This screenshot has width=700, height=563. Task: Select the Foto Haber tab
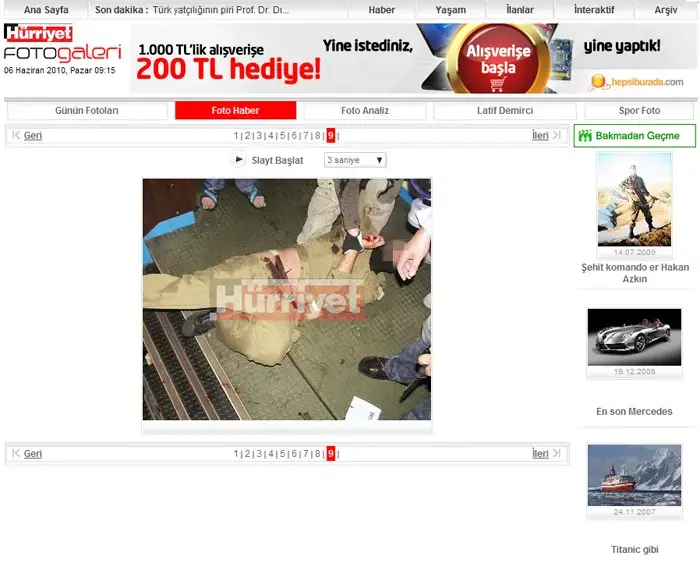[235, 110]
